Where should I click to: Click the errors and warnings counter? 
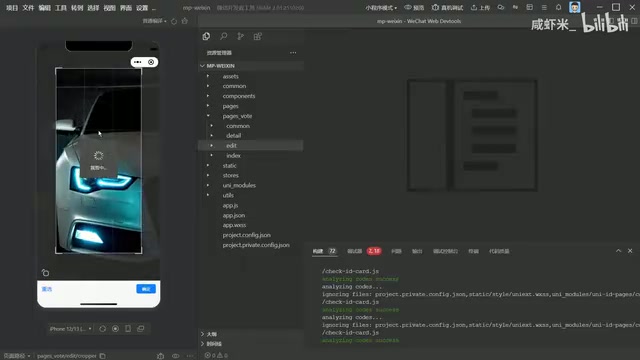point(216,355)
